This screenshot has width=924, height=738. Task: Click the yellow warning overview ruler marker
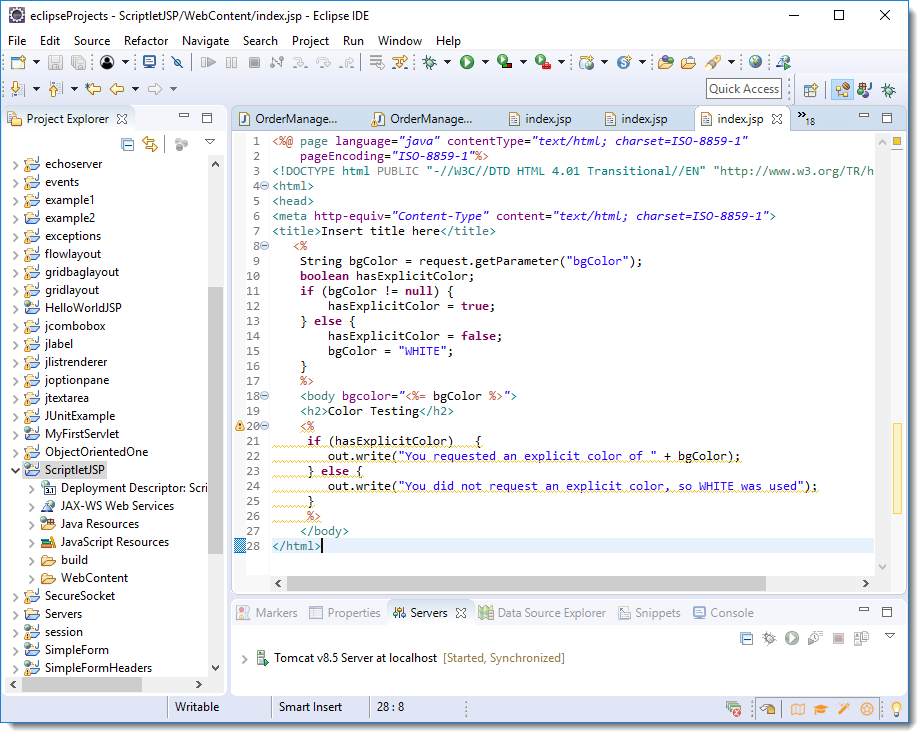coord(897,469)
